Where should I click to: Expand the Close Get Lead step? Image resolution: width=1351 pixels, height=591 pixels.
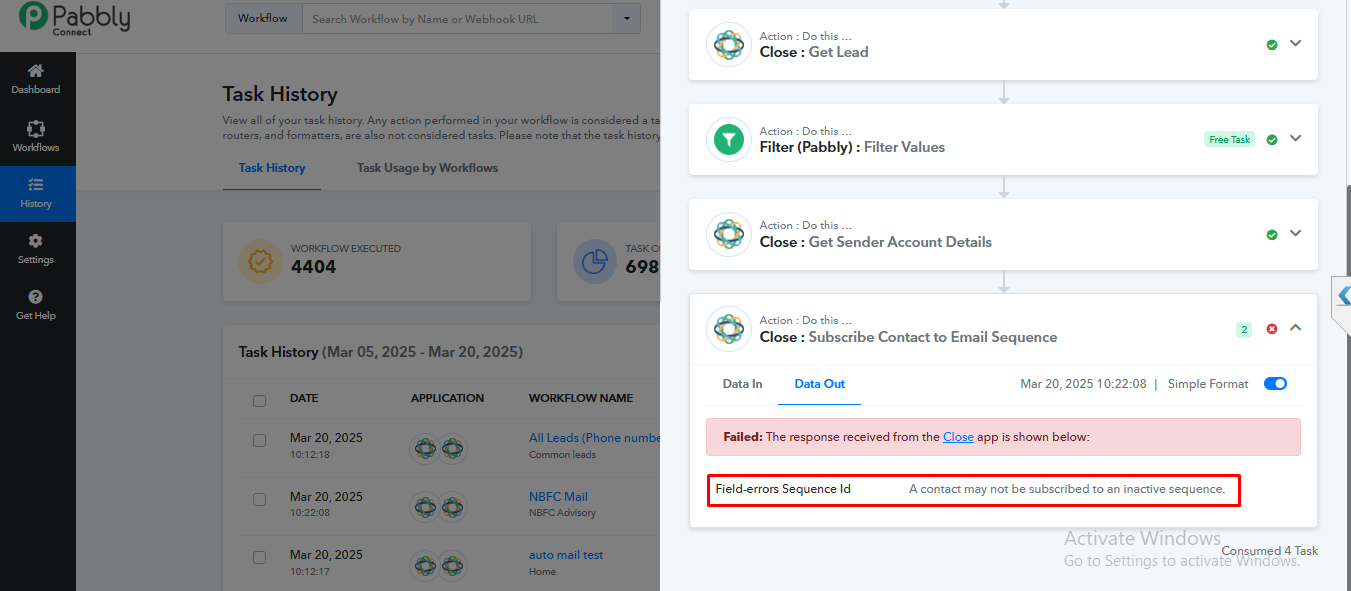pyautogui.click(x=1296, y=44)
